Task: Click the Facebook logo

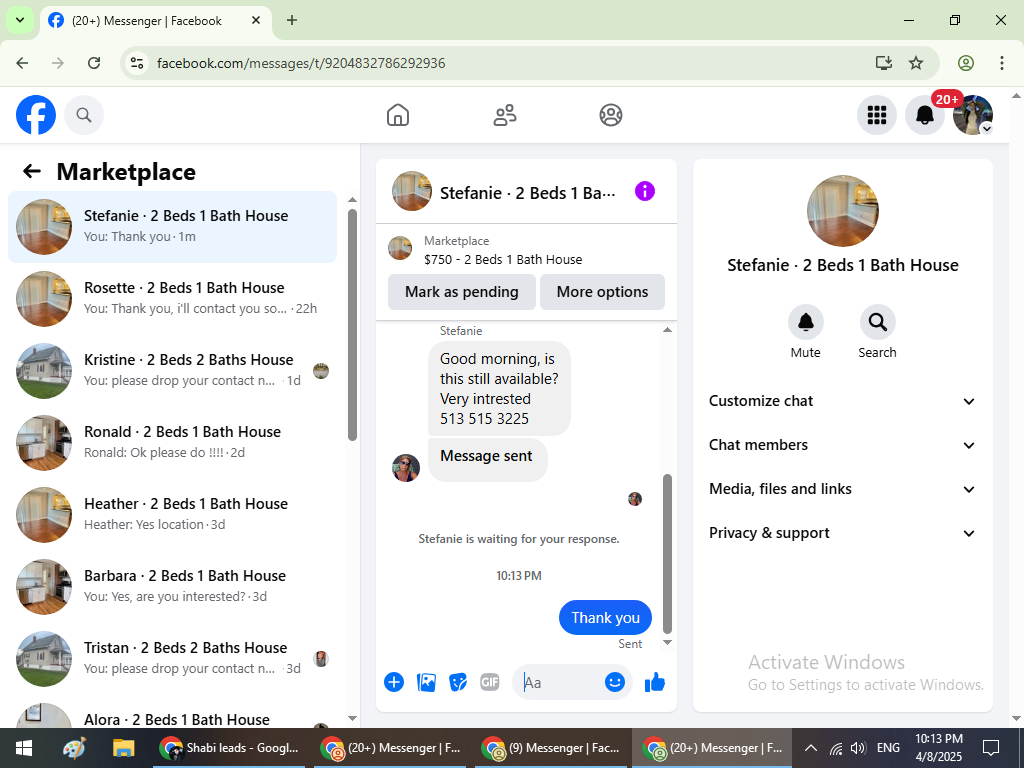Action: click(36, 115)
